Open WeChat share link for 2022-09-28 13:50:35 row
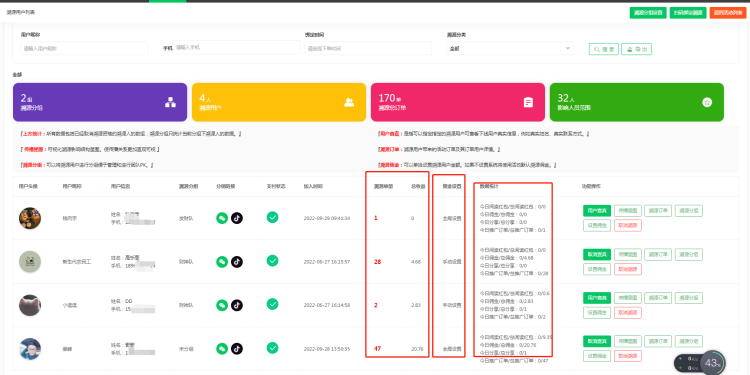 [x=222, y=349]
